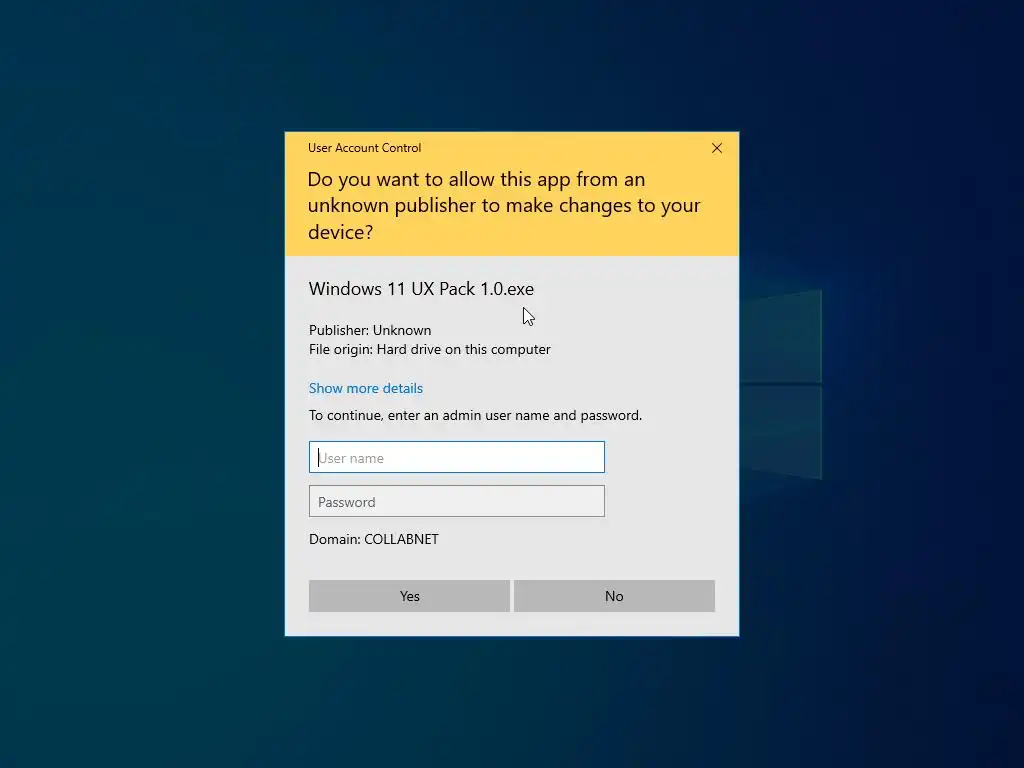Click the 'To continue, enter an admin' instruction text
This screenshot has height=768, width=1024.
pyautogui.click(x=475, y=415)
